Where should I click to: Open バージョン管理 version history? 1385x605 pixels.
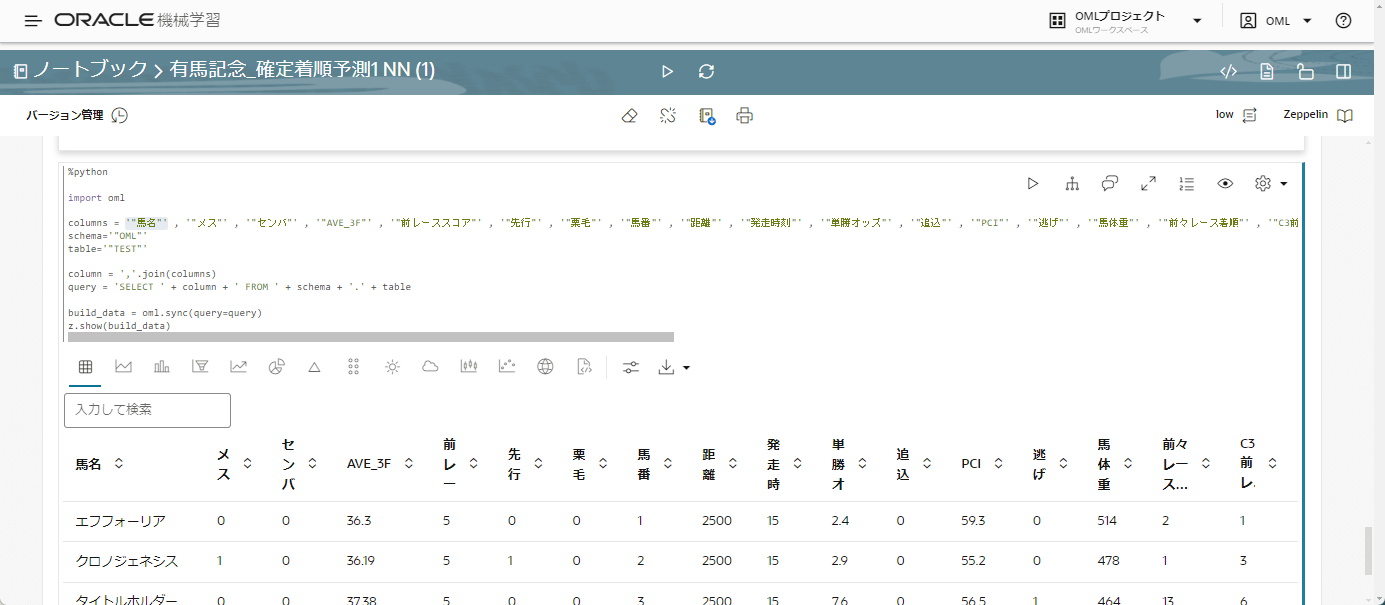[77, 115]
